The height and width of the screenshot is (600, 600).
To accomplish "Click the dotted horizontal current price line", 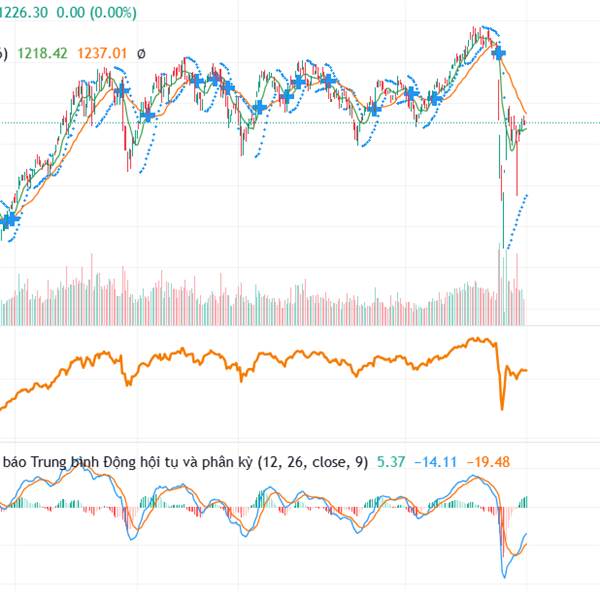I will (x=300, y=123).
